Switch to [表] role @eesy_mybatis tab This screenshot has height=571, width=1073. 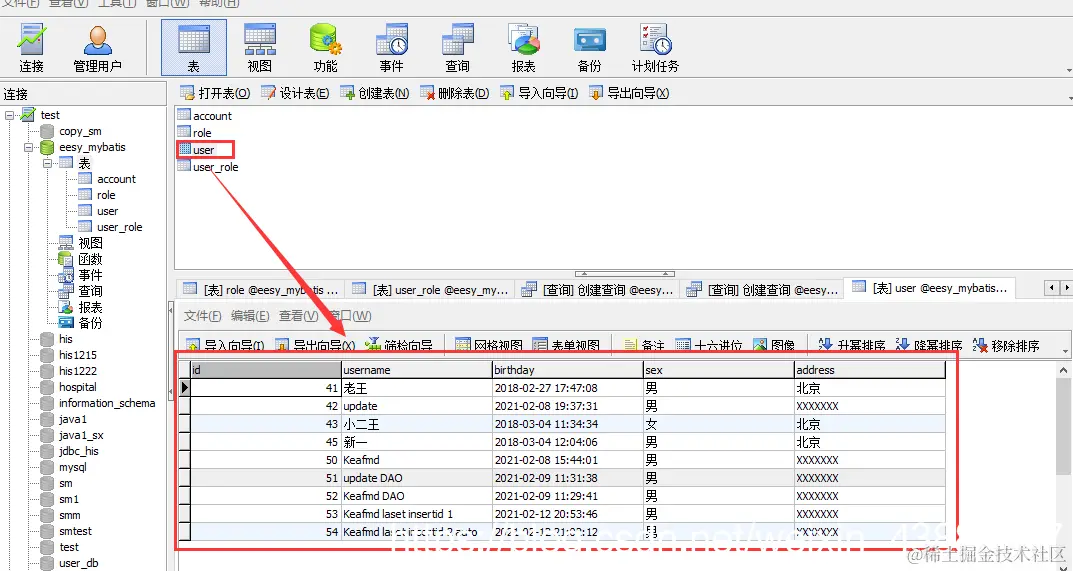pyautogui.click(x=261, y=290)
